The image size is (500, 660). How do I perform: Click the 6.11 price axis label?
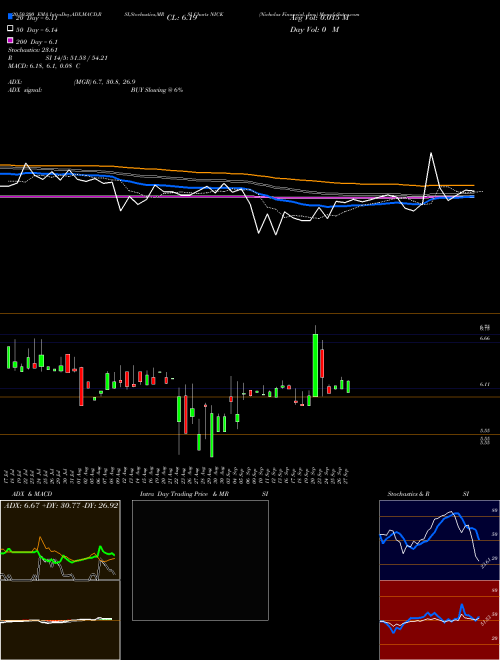(484, 384)
